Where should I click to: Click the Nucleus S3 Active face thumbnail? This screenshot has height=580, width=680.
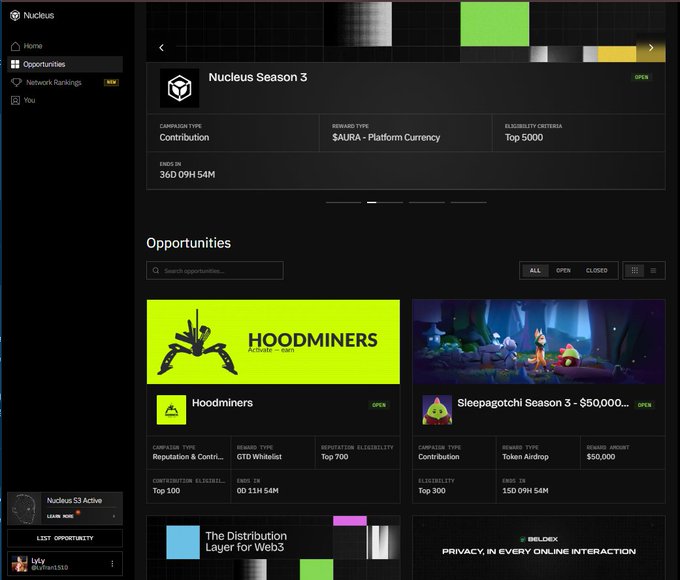coord(24,508)
